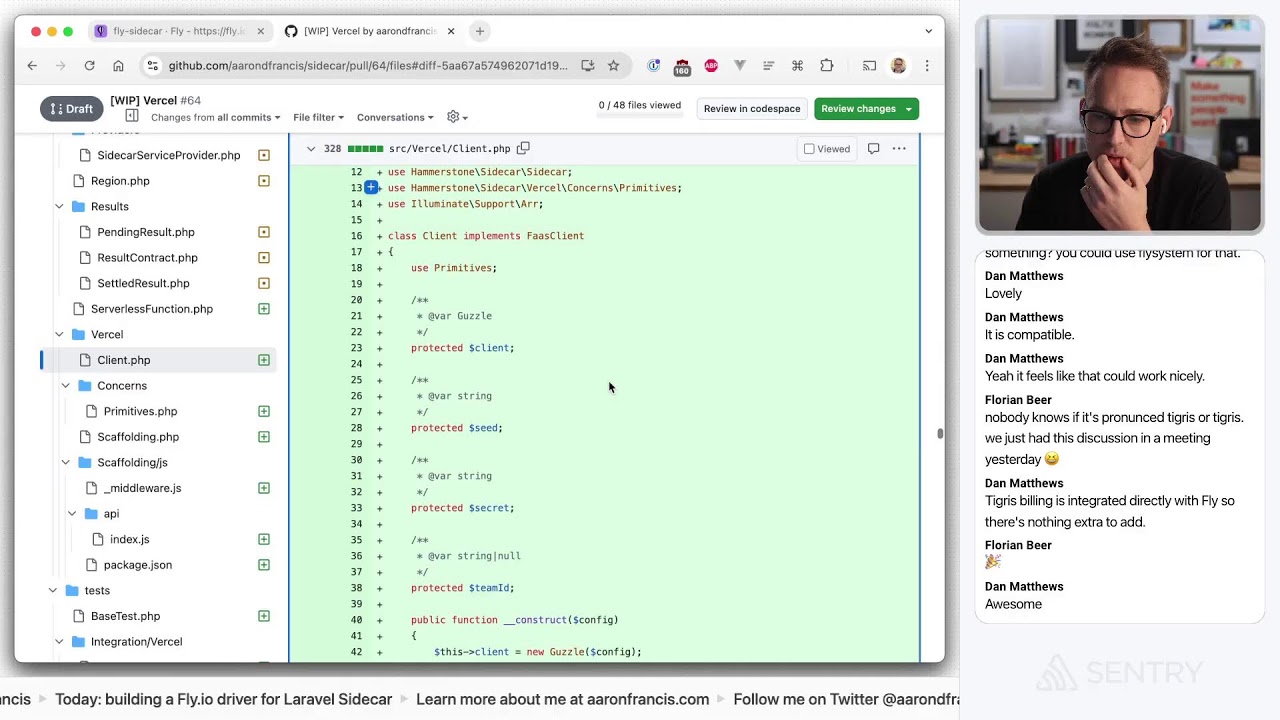
Task: Reload the page with the refresh icon
Action: [x=89, y=65]
